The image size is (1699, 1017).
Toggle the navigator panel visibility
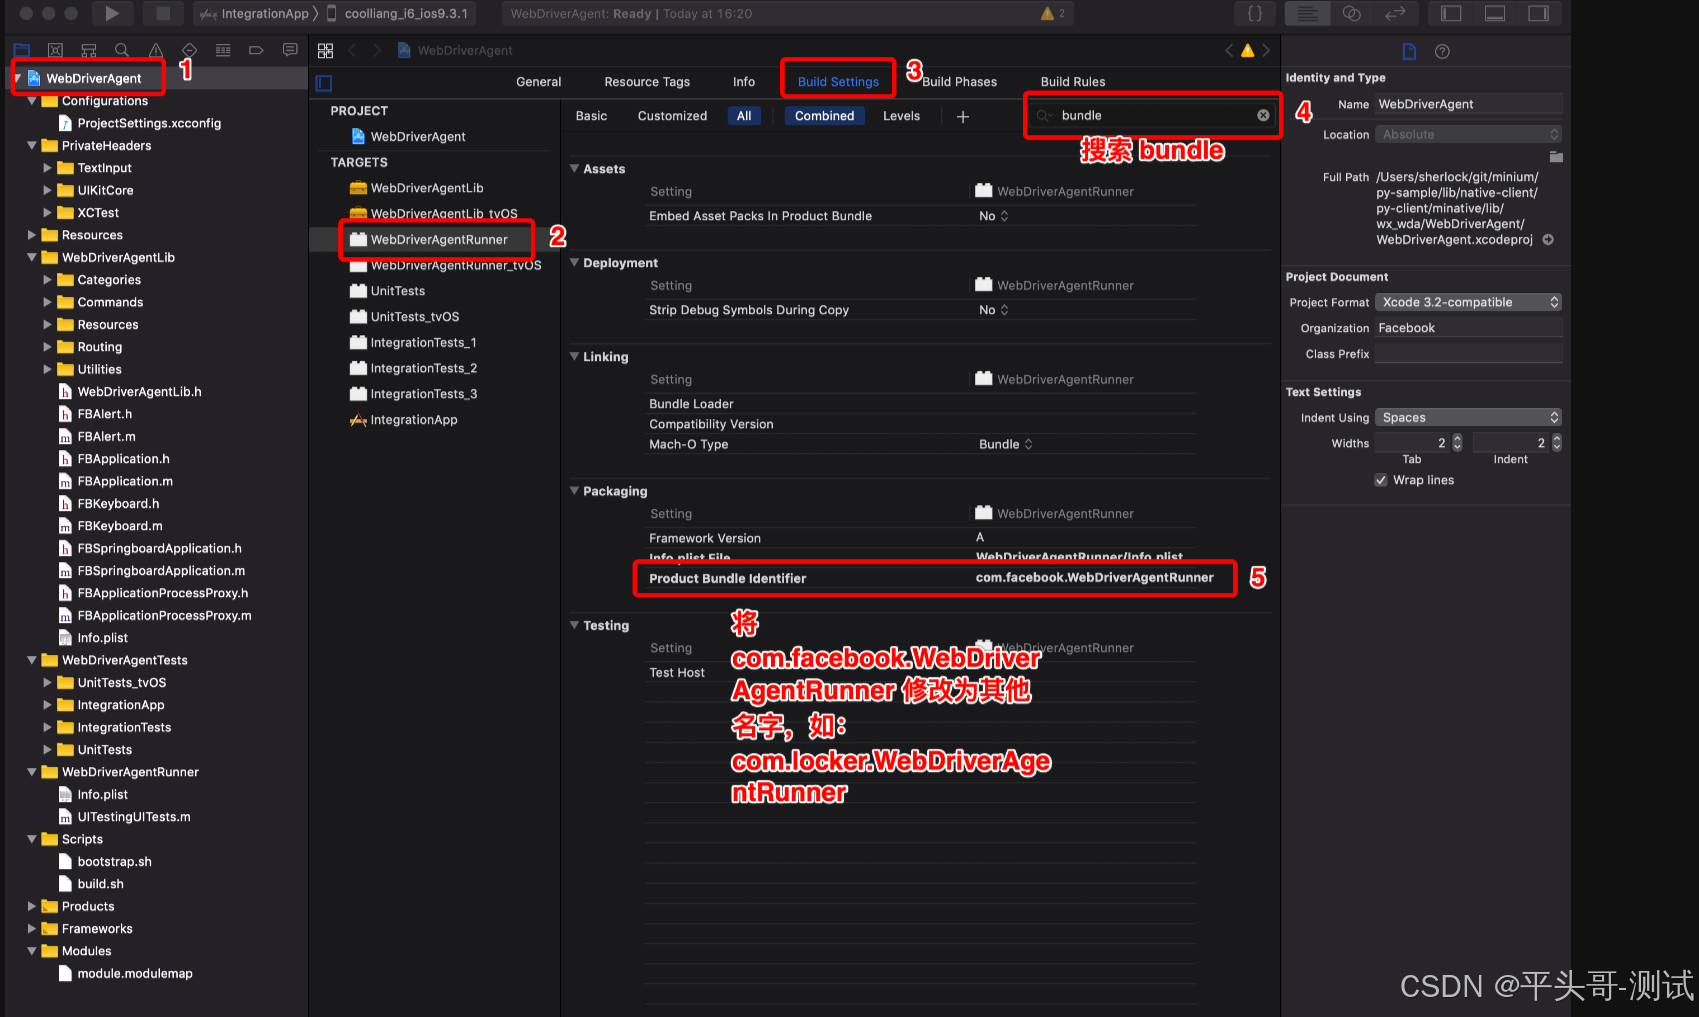1451,13
